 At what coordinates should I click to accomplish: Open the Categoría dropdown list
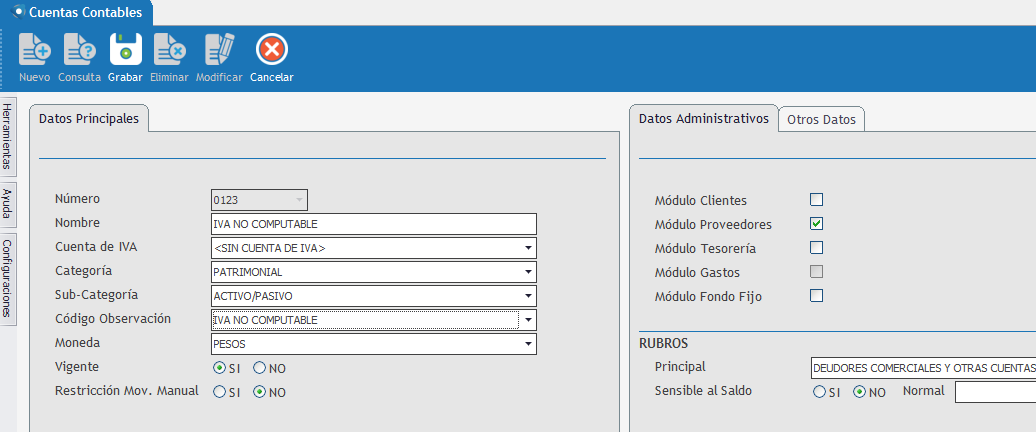(x=527, y=272)
